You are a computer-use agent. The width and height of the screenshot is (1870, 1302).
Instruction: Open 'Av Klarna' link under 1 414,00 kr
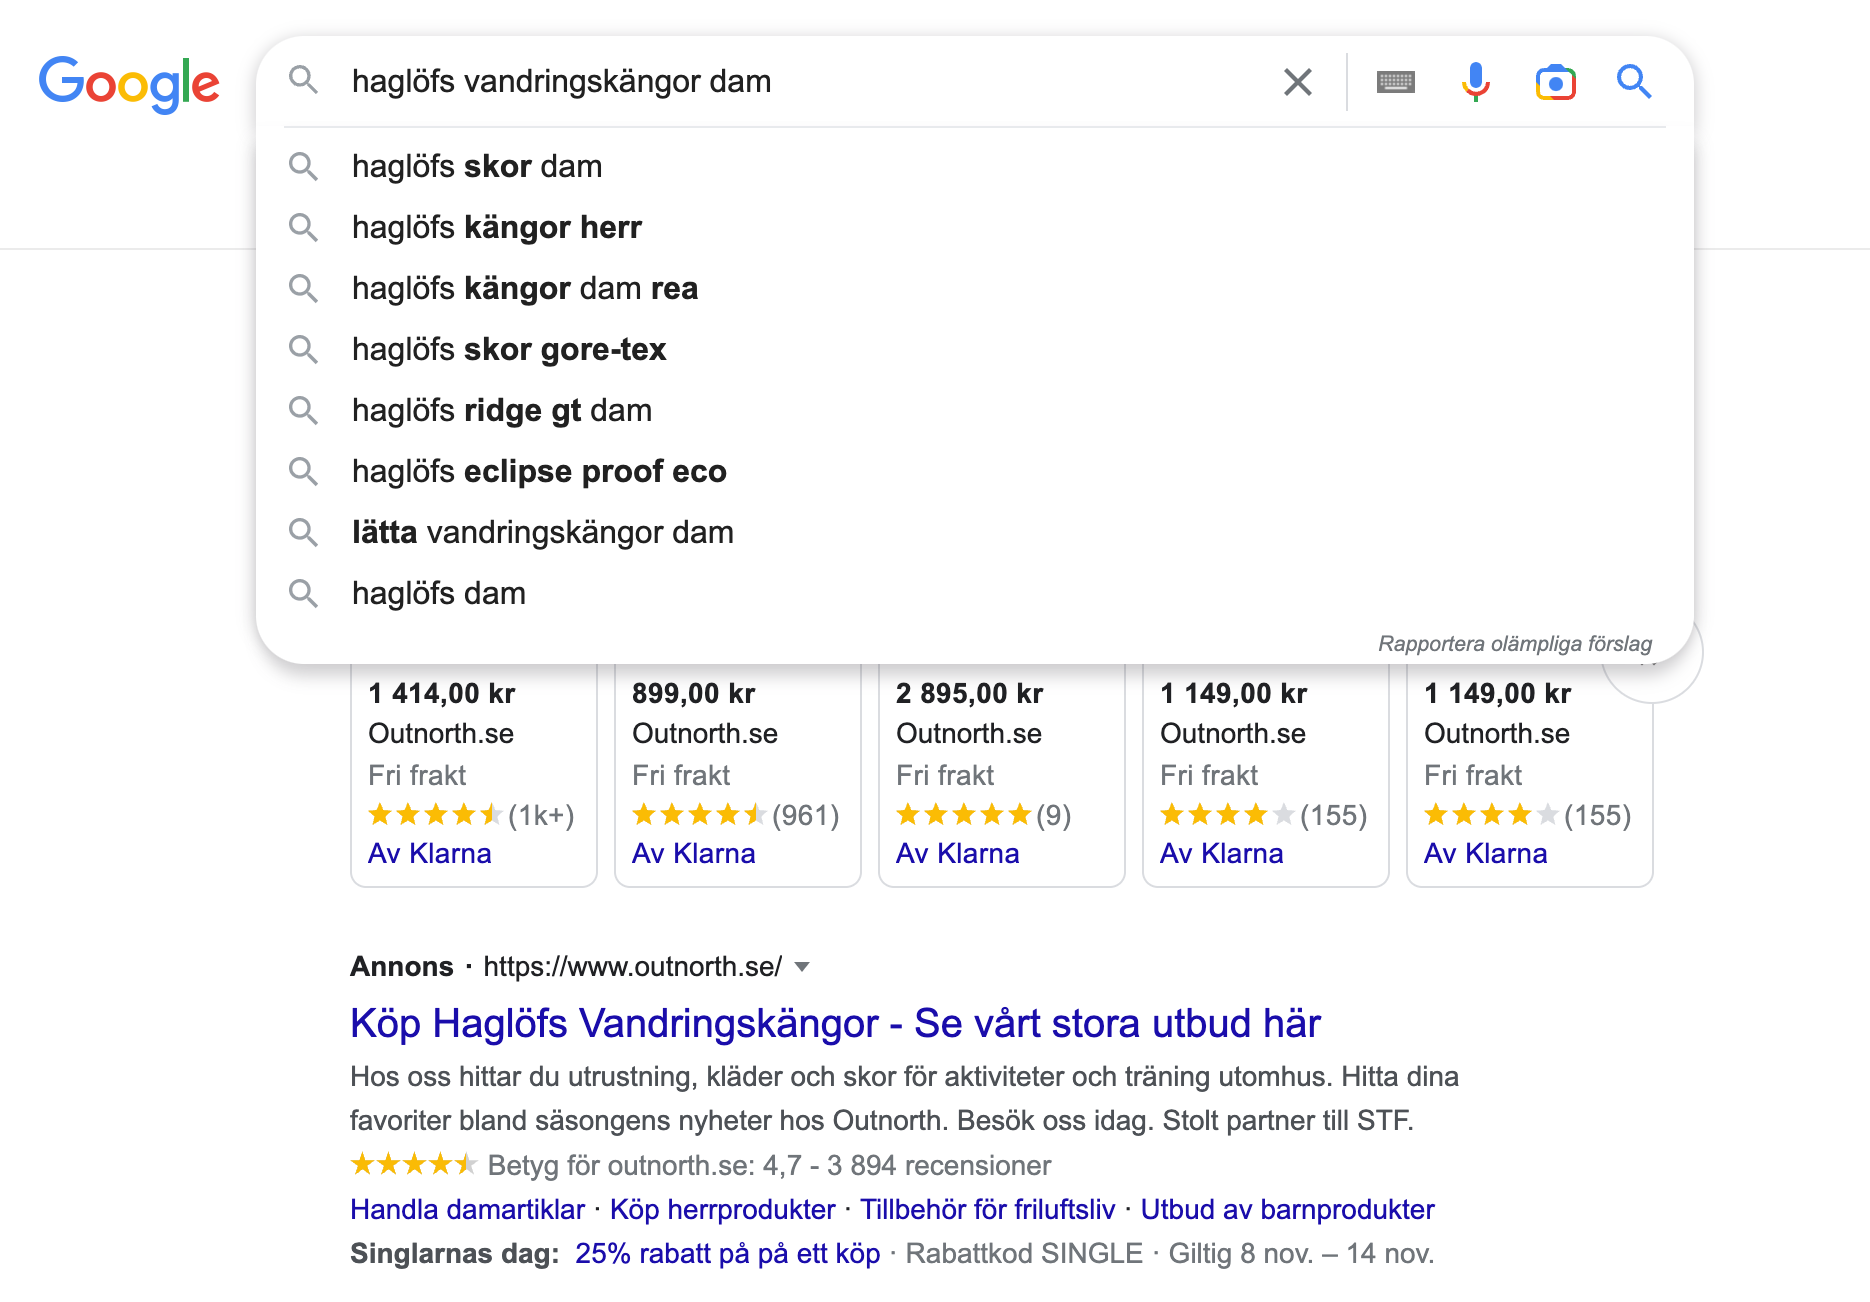(x=430, y=853)
